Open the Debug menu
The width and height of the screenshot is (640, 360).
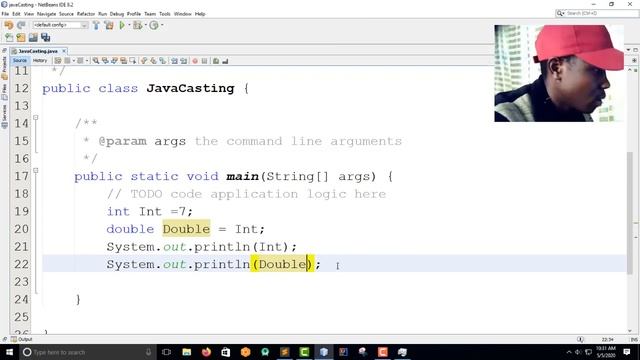(x=117, y=14)
